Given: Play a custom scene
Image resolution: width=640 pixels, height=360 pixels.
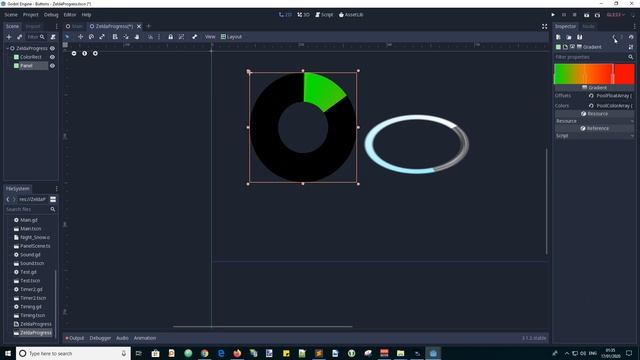Looking at the screenshot, I should (598, 15).
